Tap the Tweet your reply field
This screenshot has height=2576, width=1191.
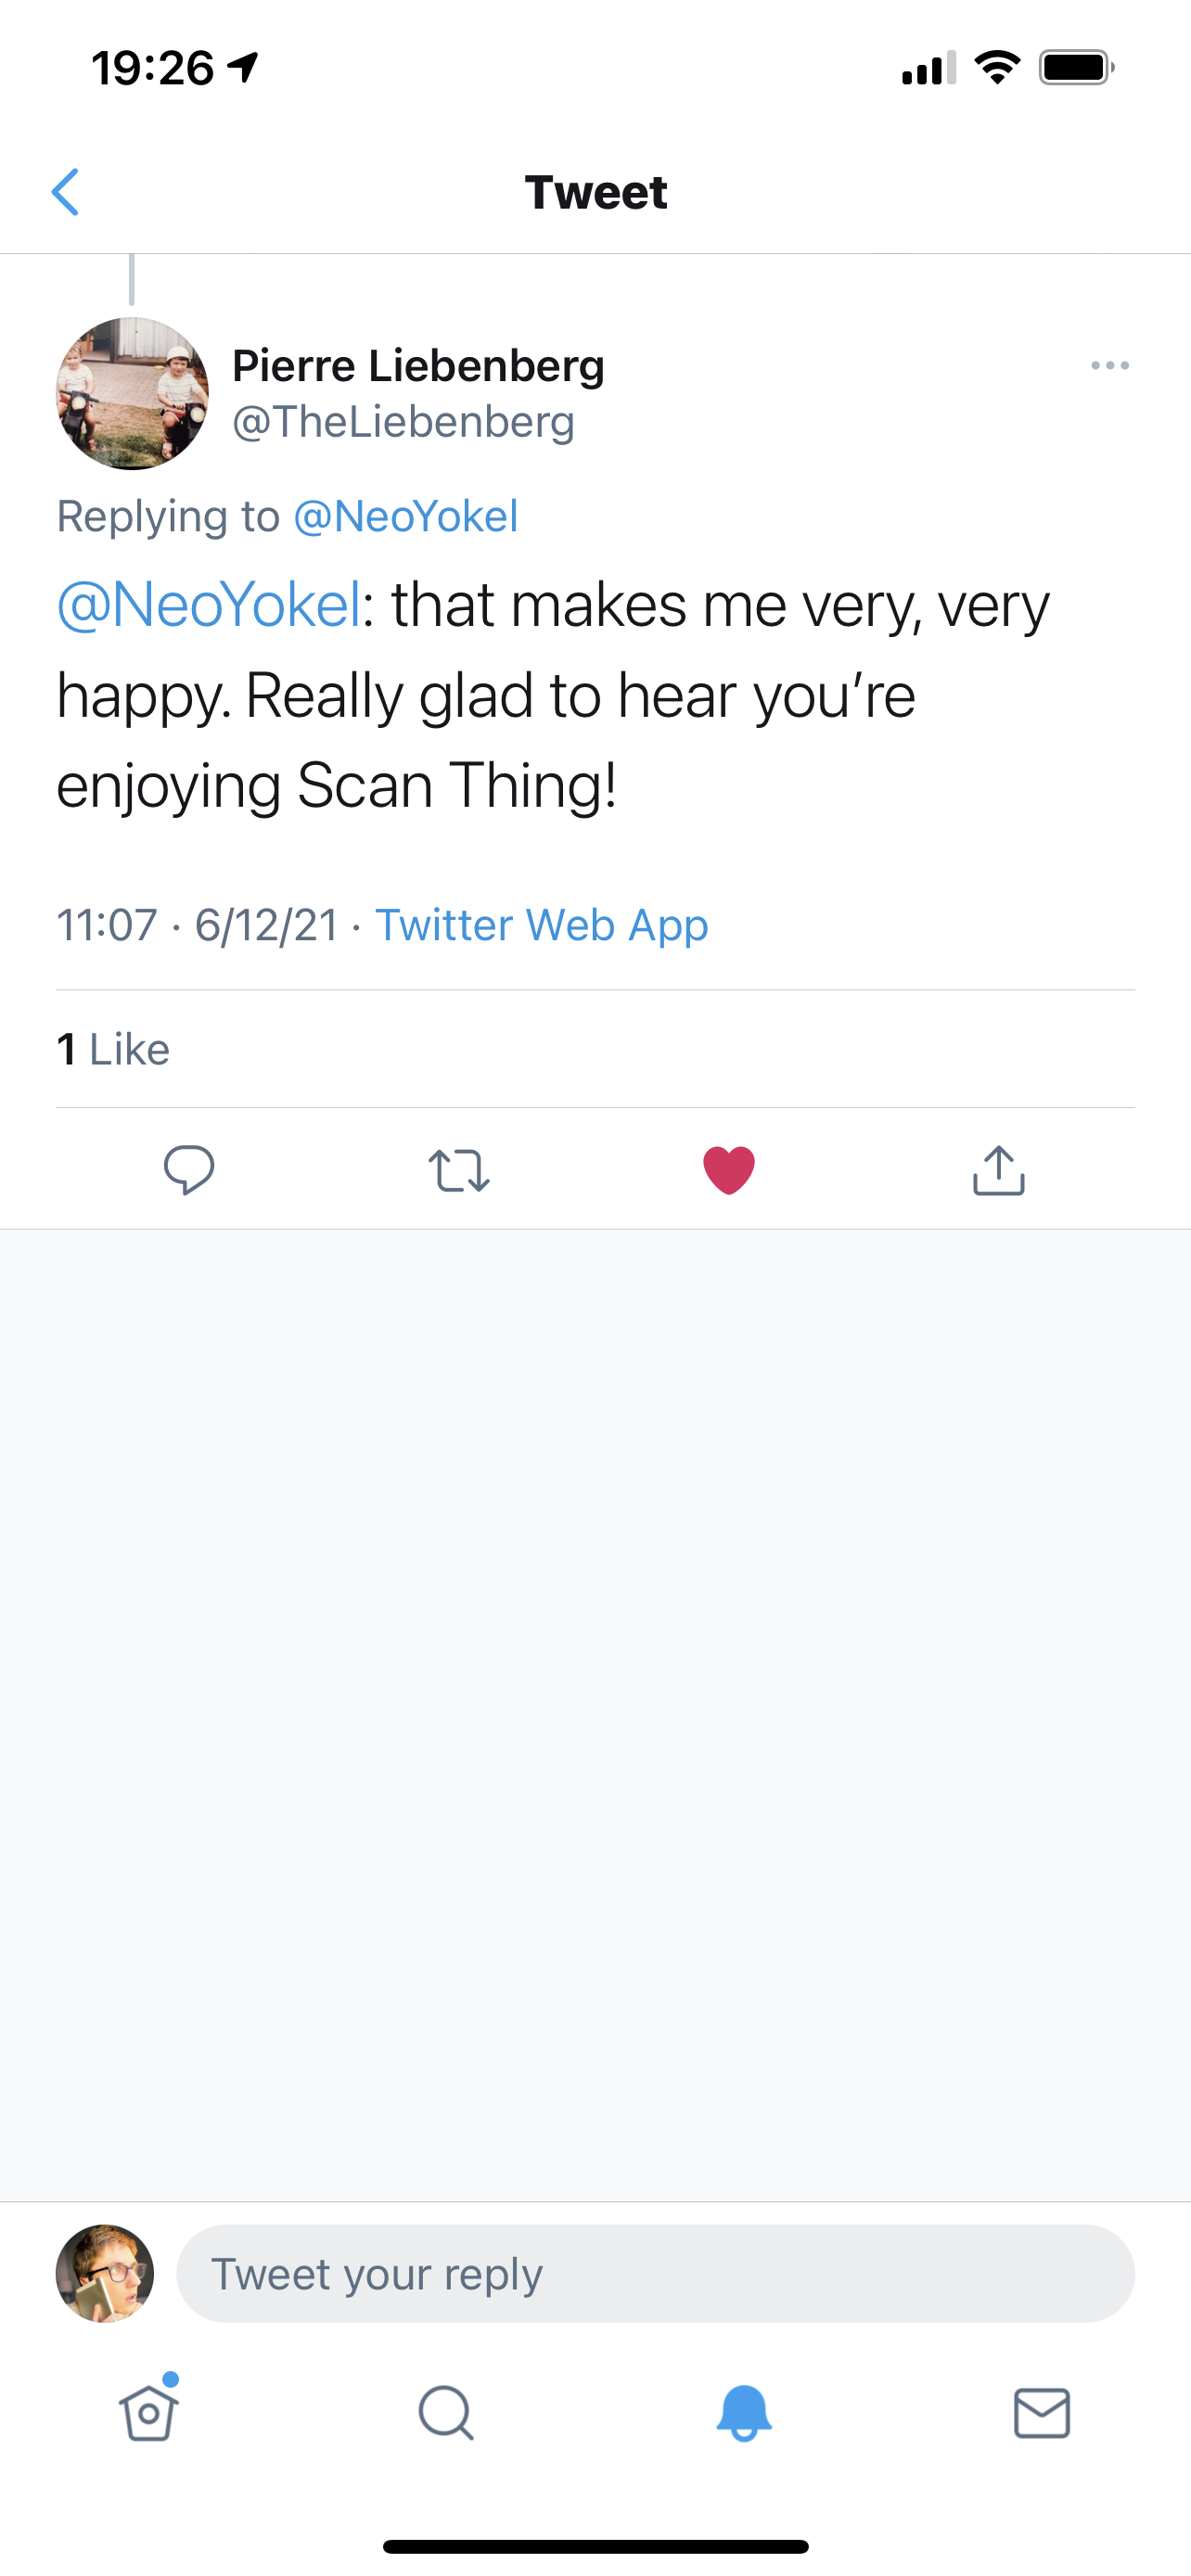pos(655,2274)
